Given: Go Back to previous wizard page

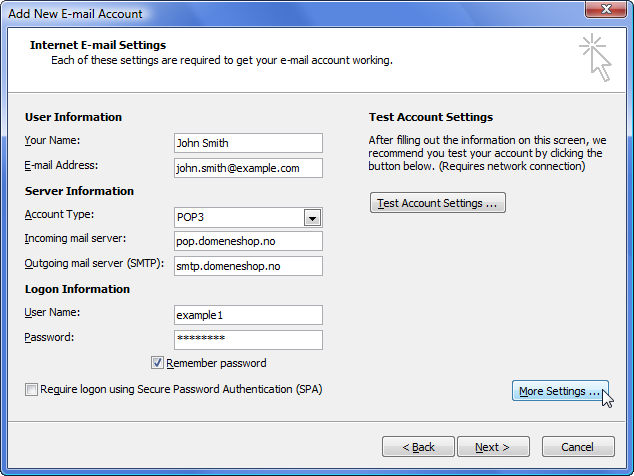Looking at the screenshot, I should [x=418, y=446].
